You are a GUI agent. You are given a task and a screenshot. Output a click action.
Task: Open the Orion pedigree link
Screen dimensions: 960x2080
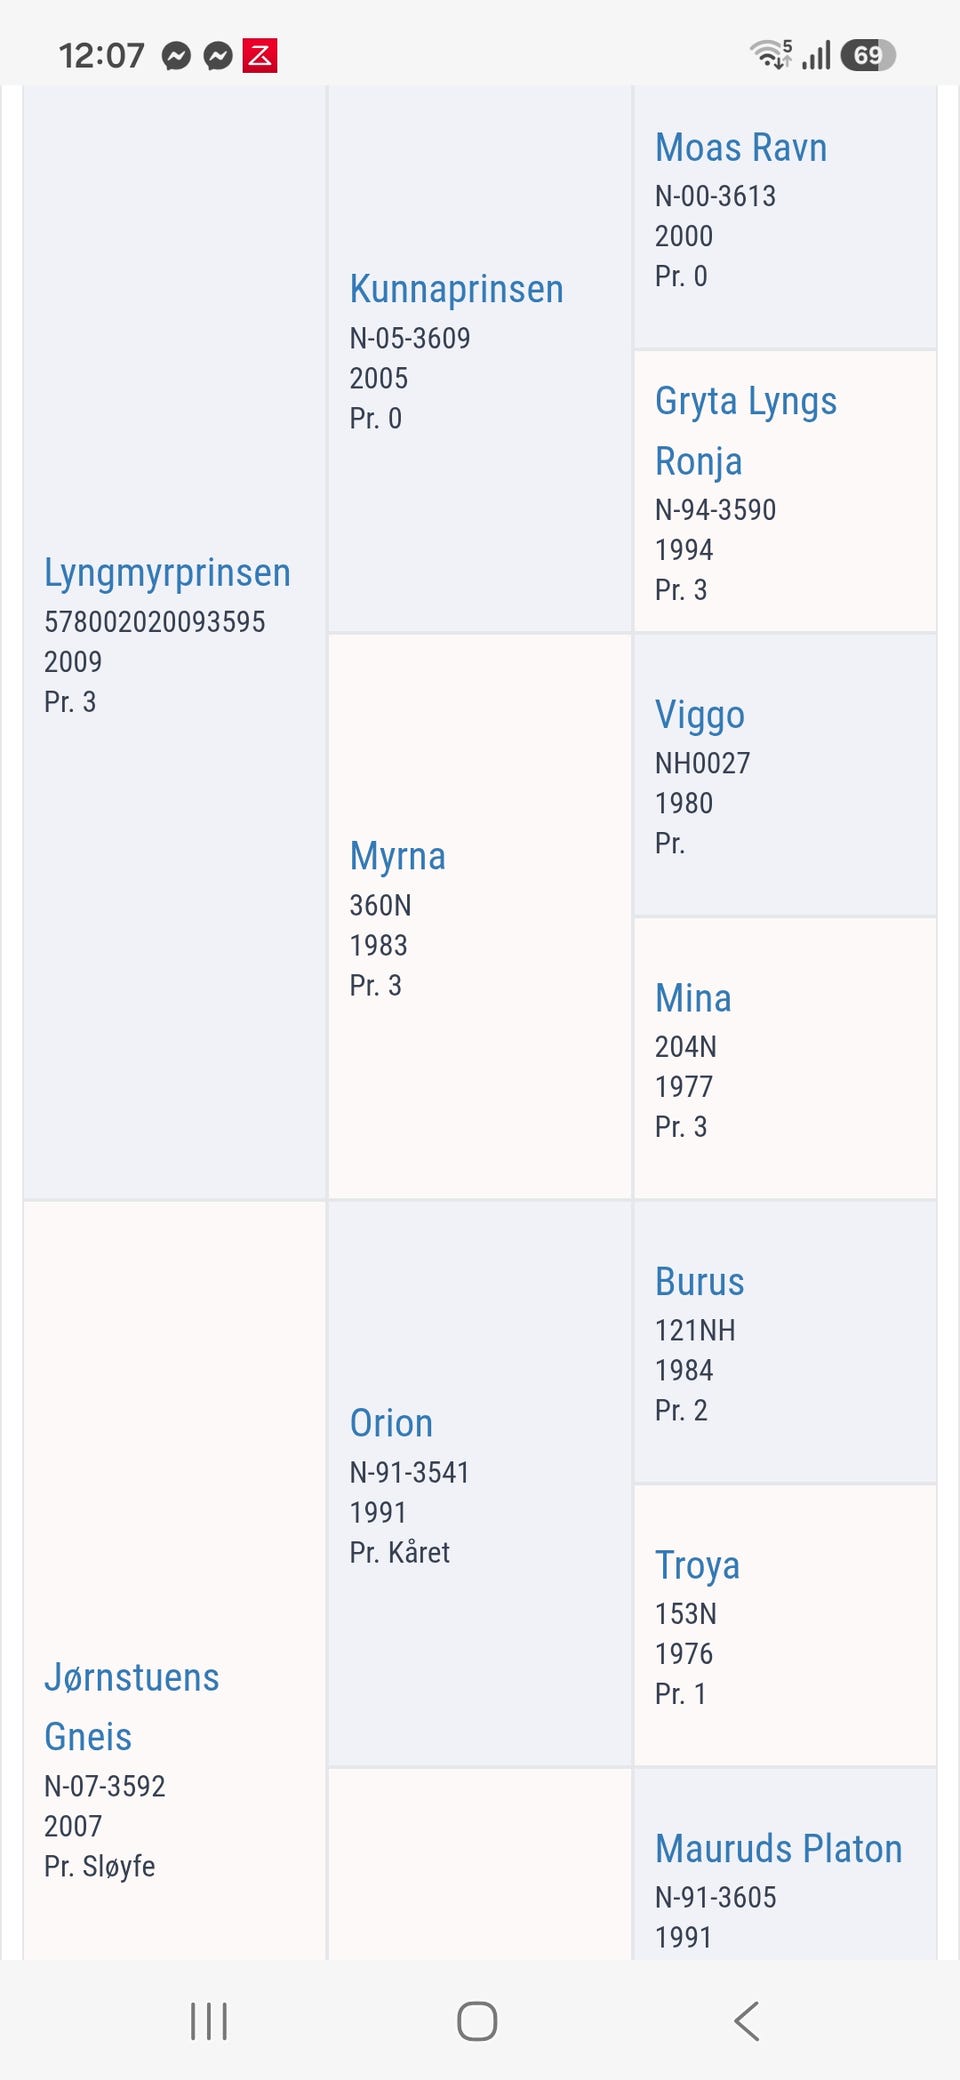[391, 1423]
